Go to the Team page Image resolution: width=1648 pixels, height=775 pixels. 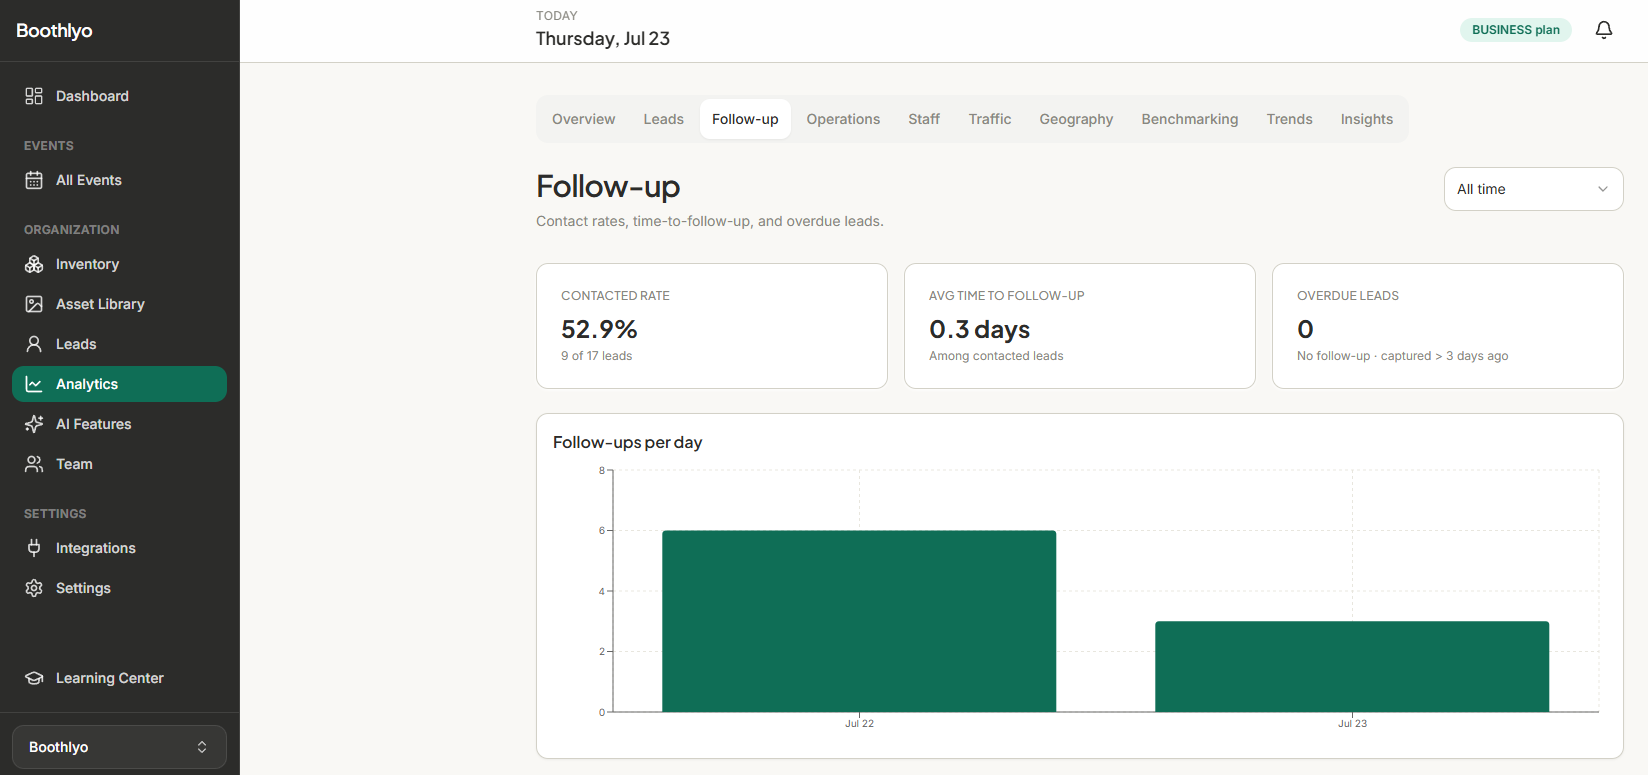point(119,464)
